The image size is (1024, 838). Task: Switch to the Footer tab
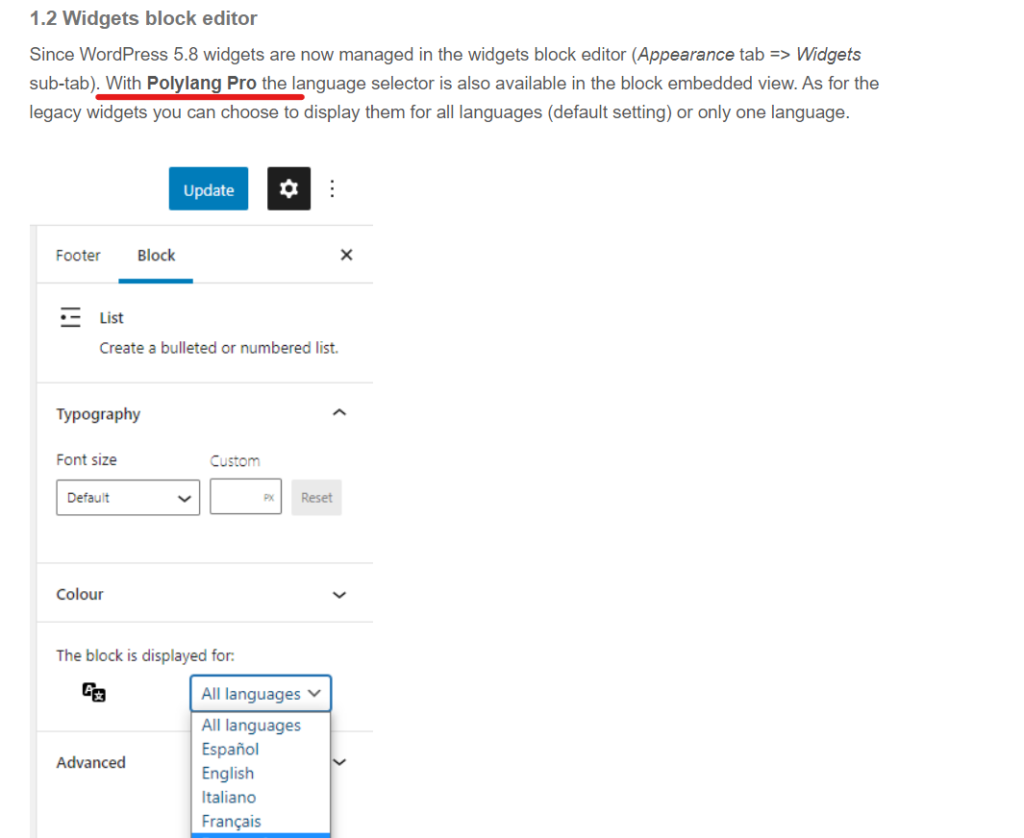[x=78, y=255]
